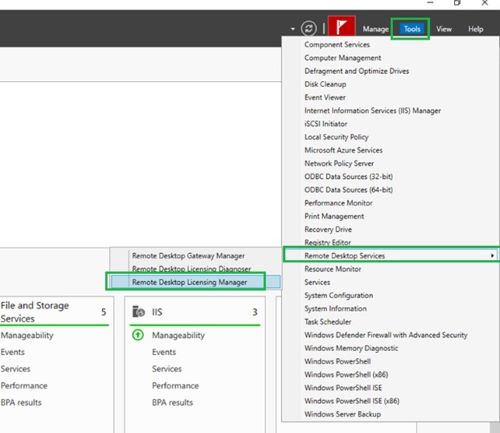Select Windows Server Backup
The width and height of the screenshot is (500, 433).
coord(343,414)
